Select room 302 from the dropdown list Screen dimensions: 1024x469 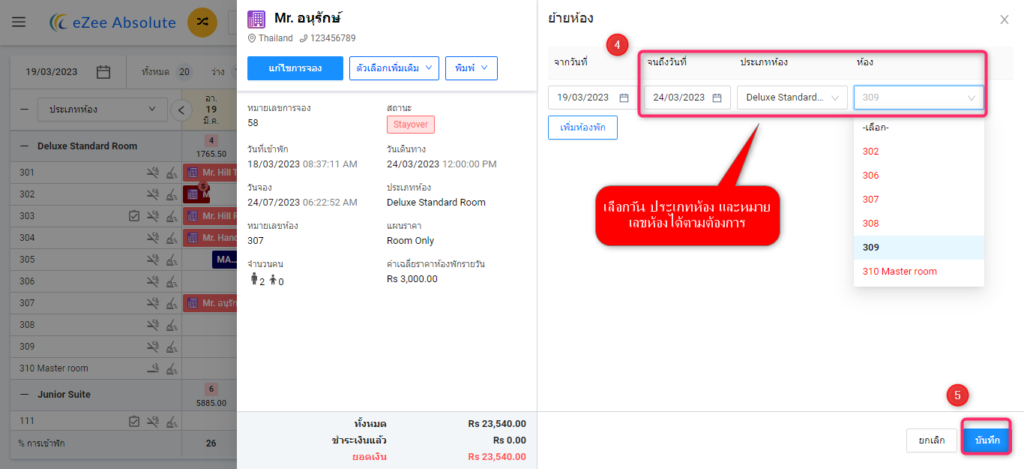click(x=919, y=152)
